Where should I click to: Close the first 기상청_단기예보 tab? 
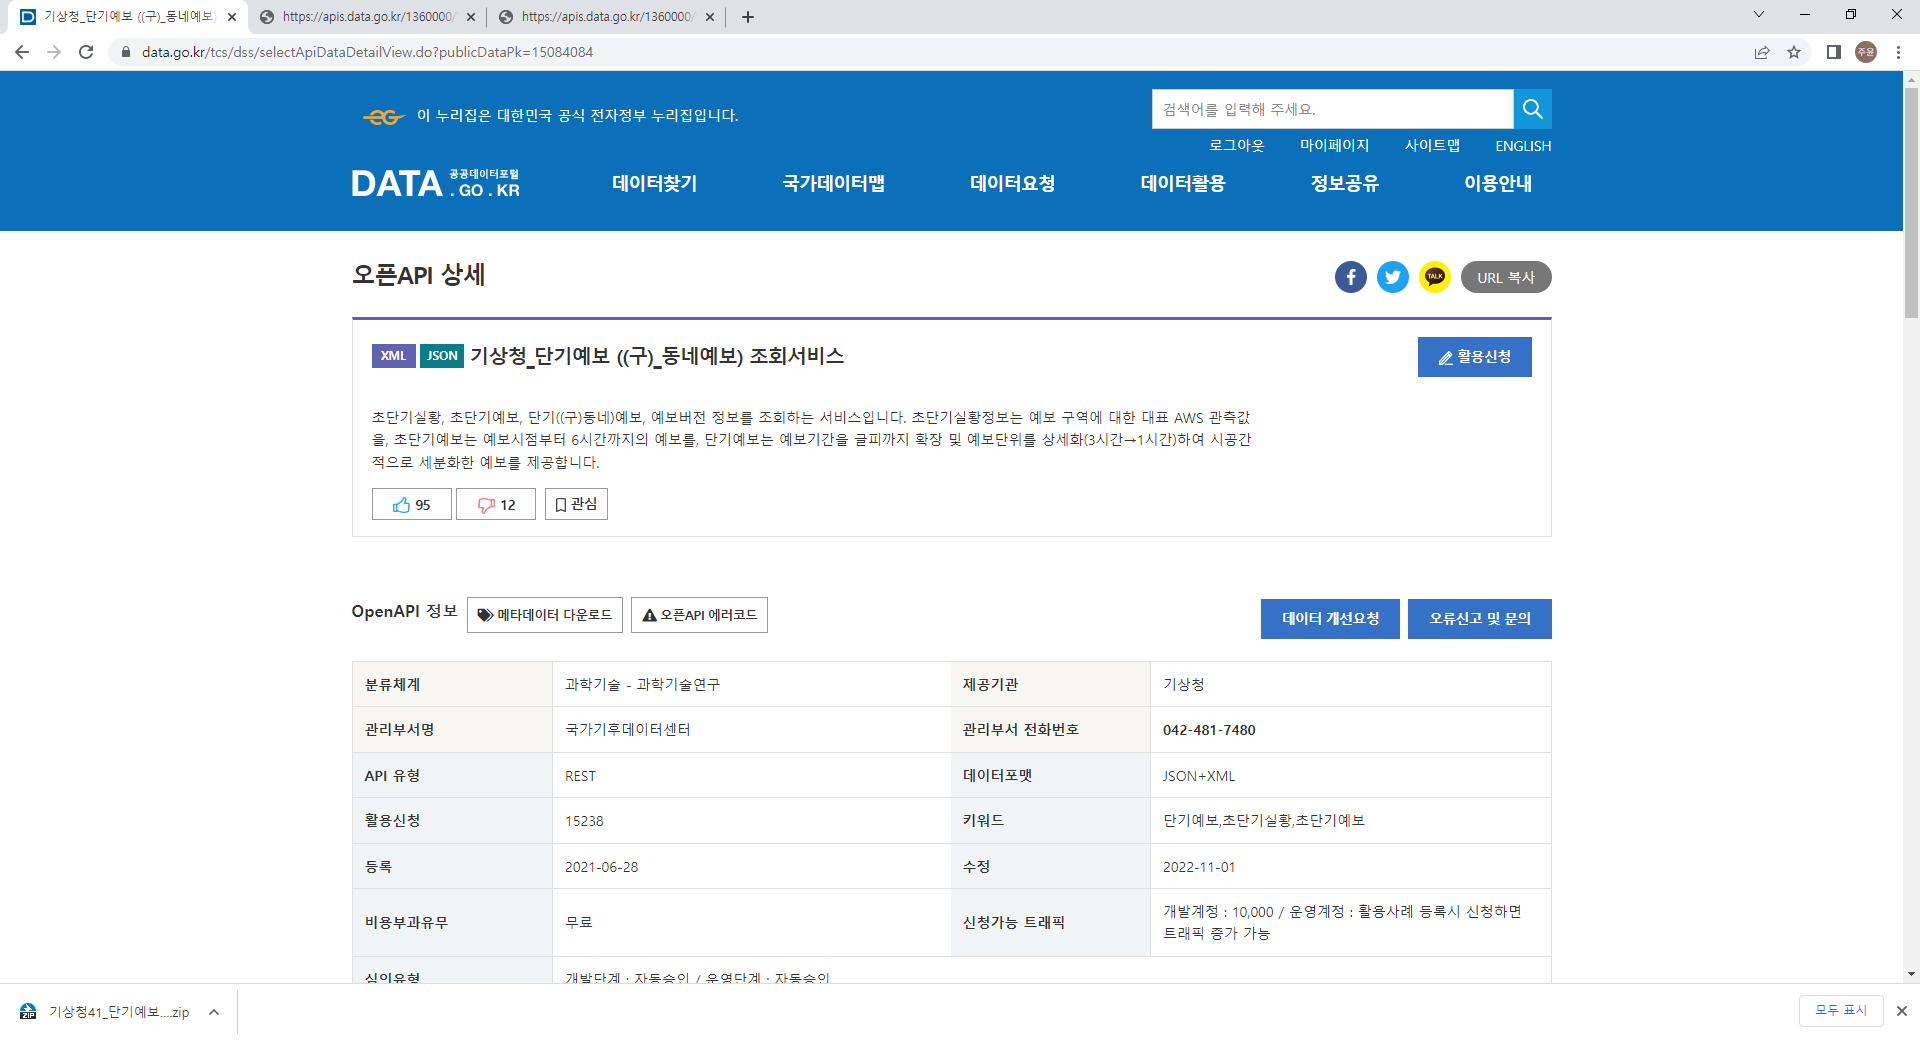tap(232, 17)
